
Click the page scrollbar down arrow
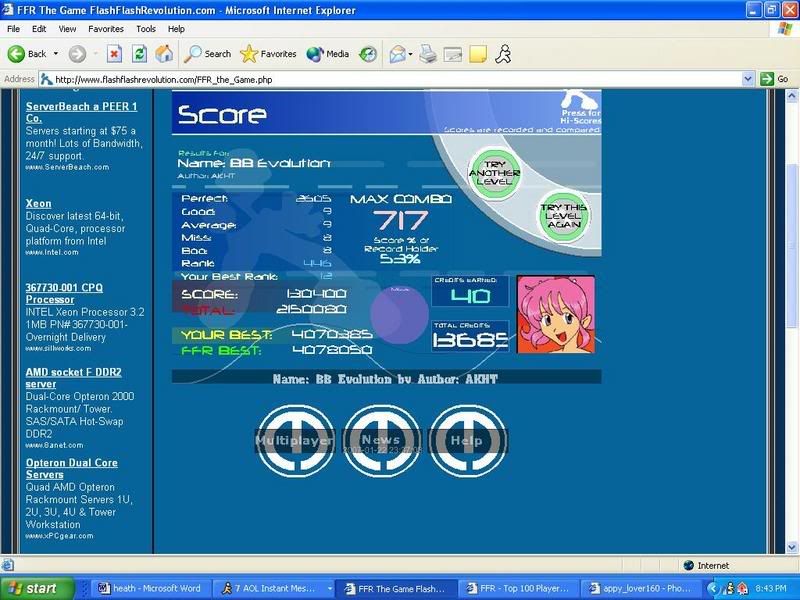pos(792,547)
